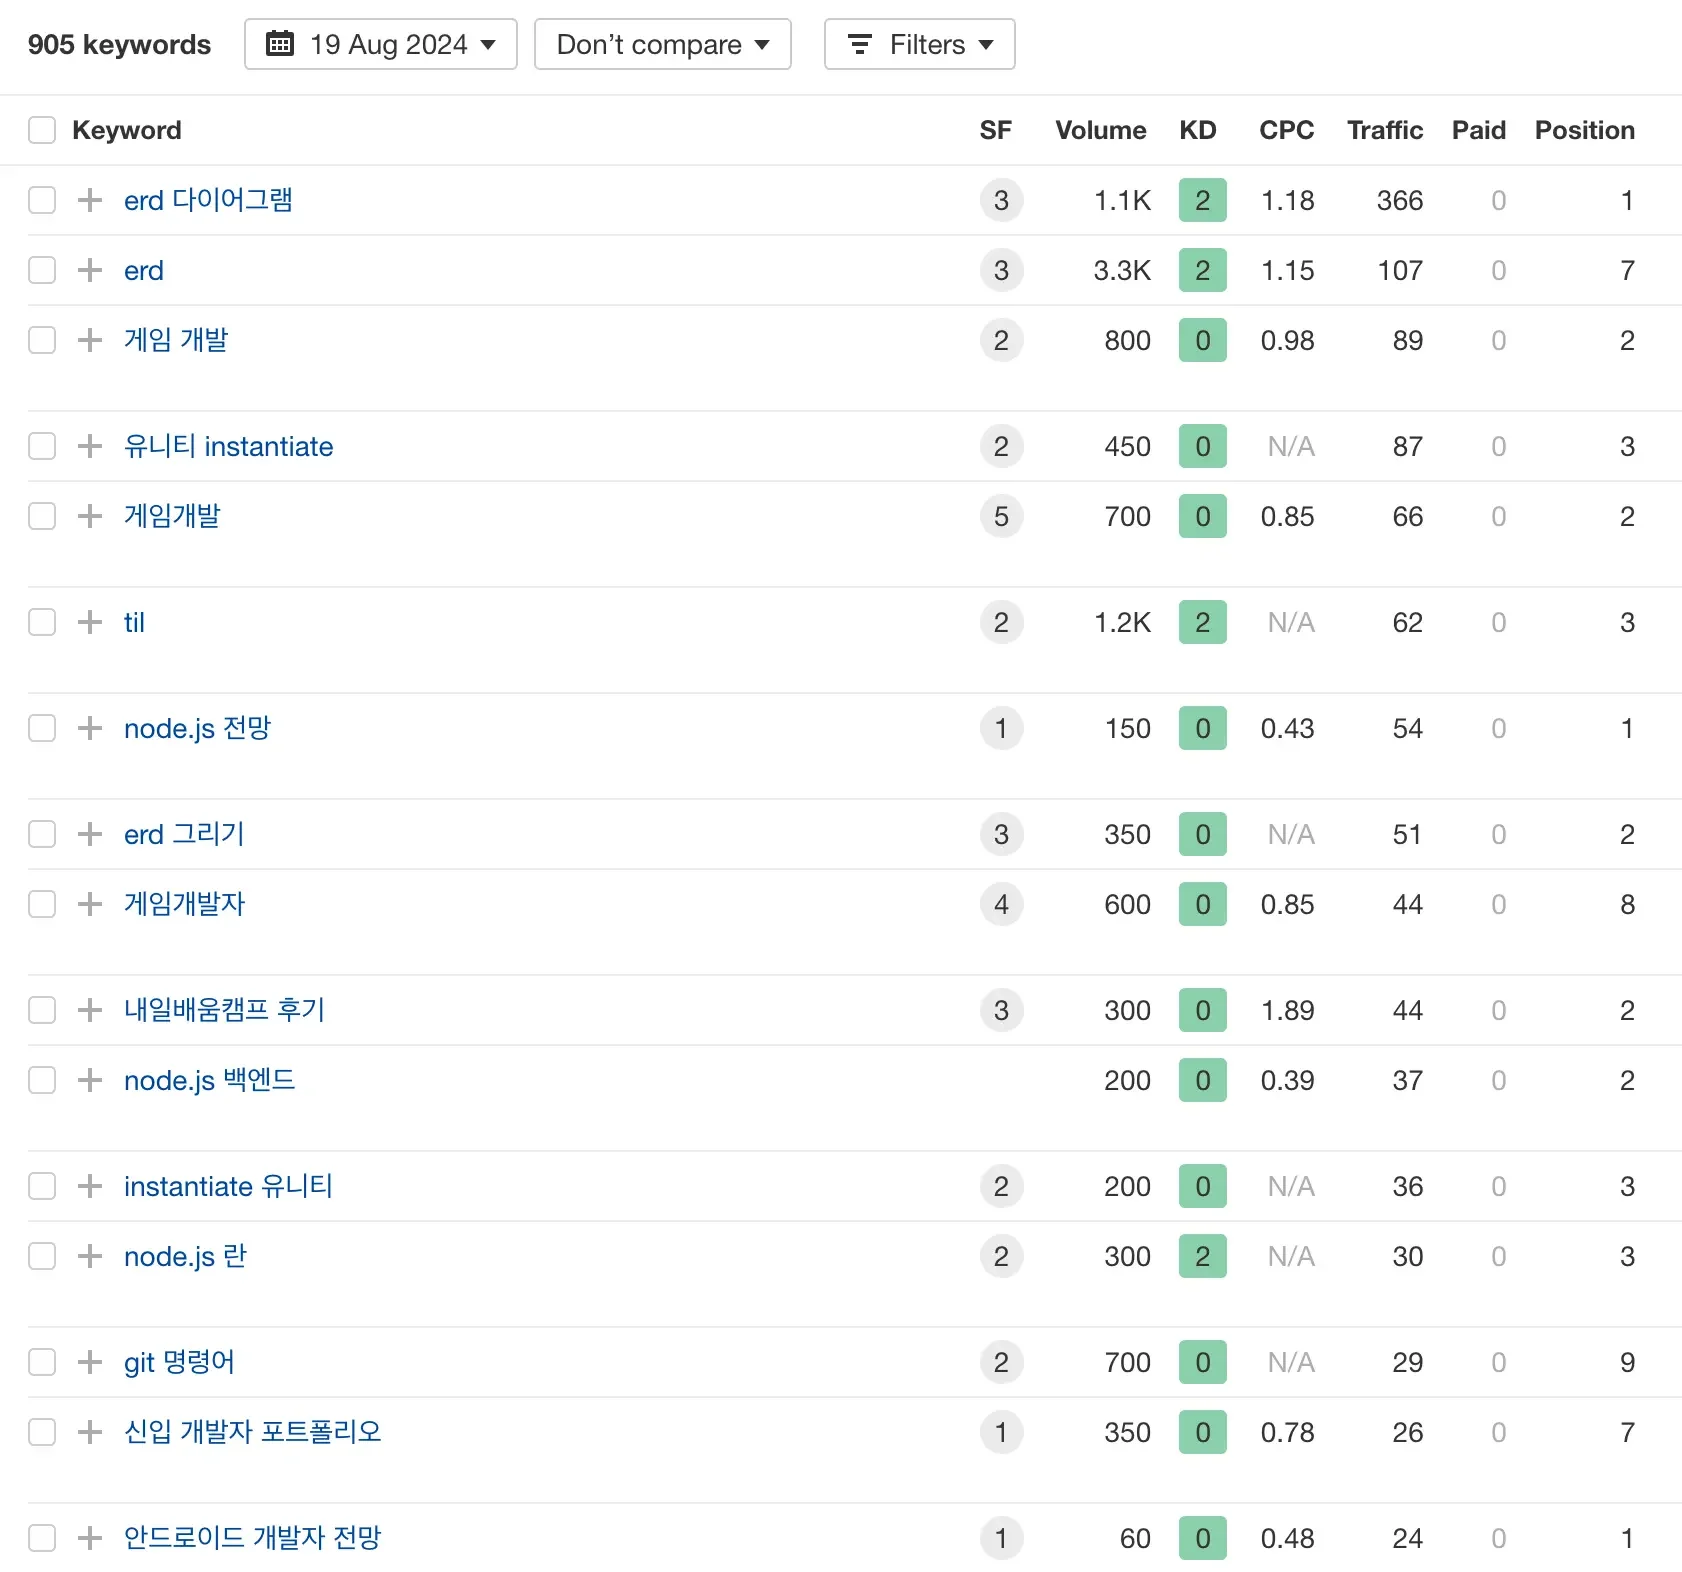Click the plus icon beside 'erd 다이어그램'
The image size is (1682, 1572).
click(x=90, y=200)
